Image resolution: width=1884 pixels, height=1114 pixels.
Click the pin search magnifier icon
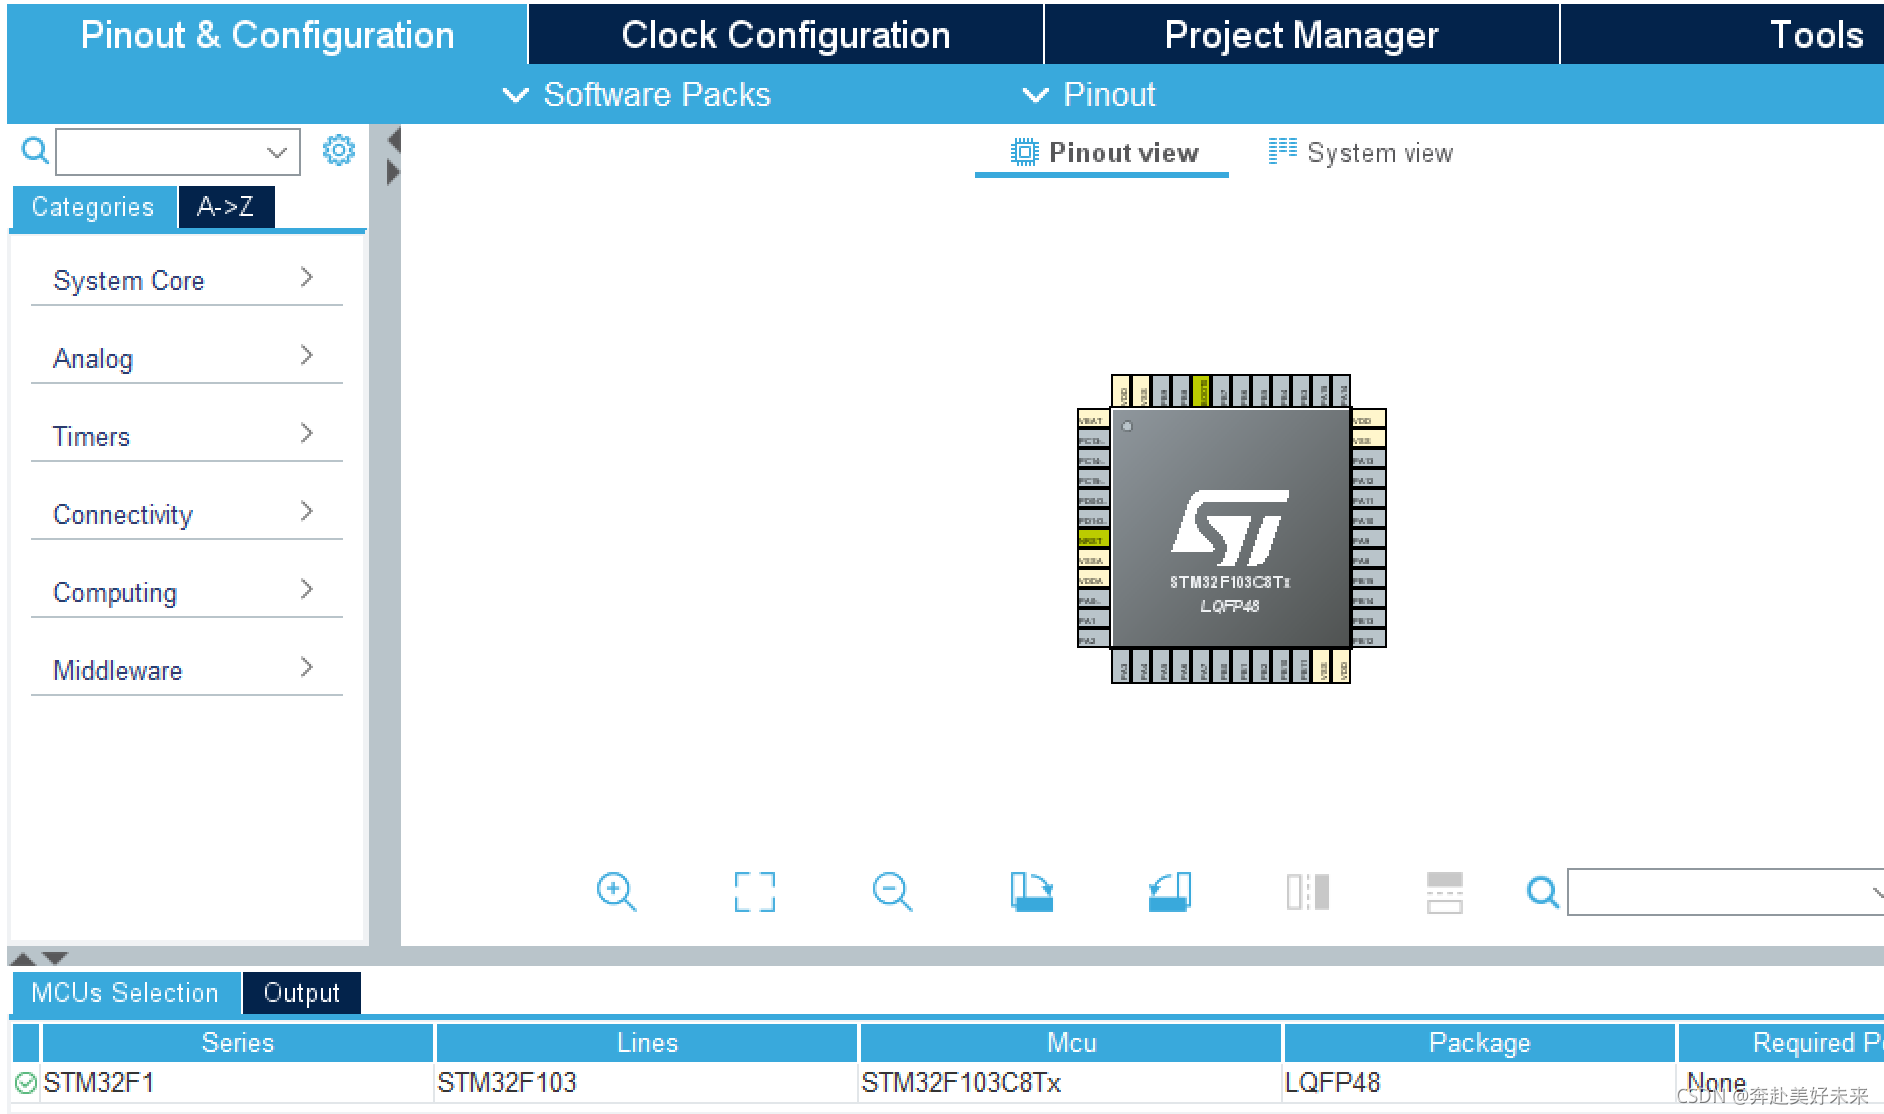(x=1543, y=892)
